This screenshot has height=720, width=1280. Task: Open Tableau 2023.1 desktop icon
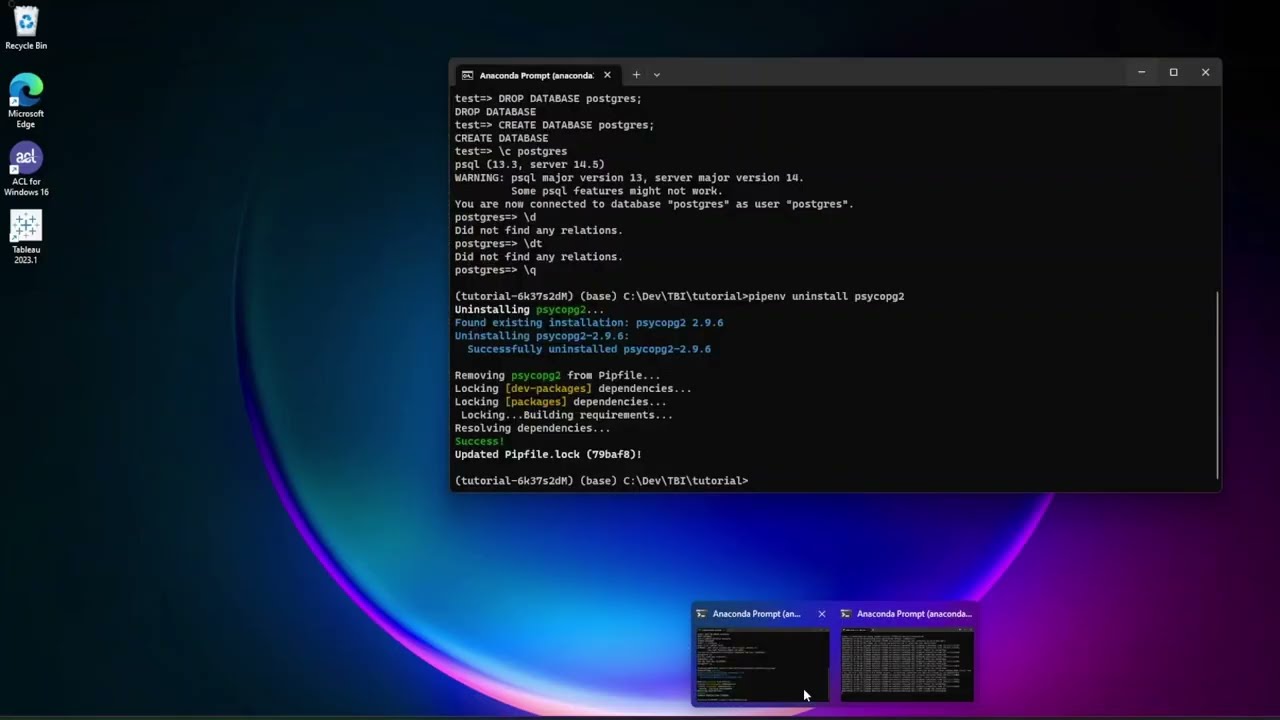[26, 237]
